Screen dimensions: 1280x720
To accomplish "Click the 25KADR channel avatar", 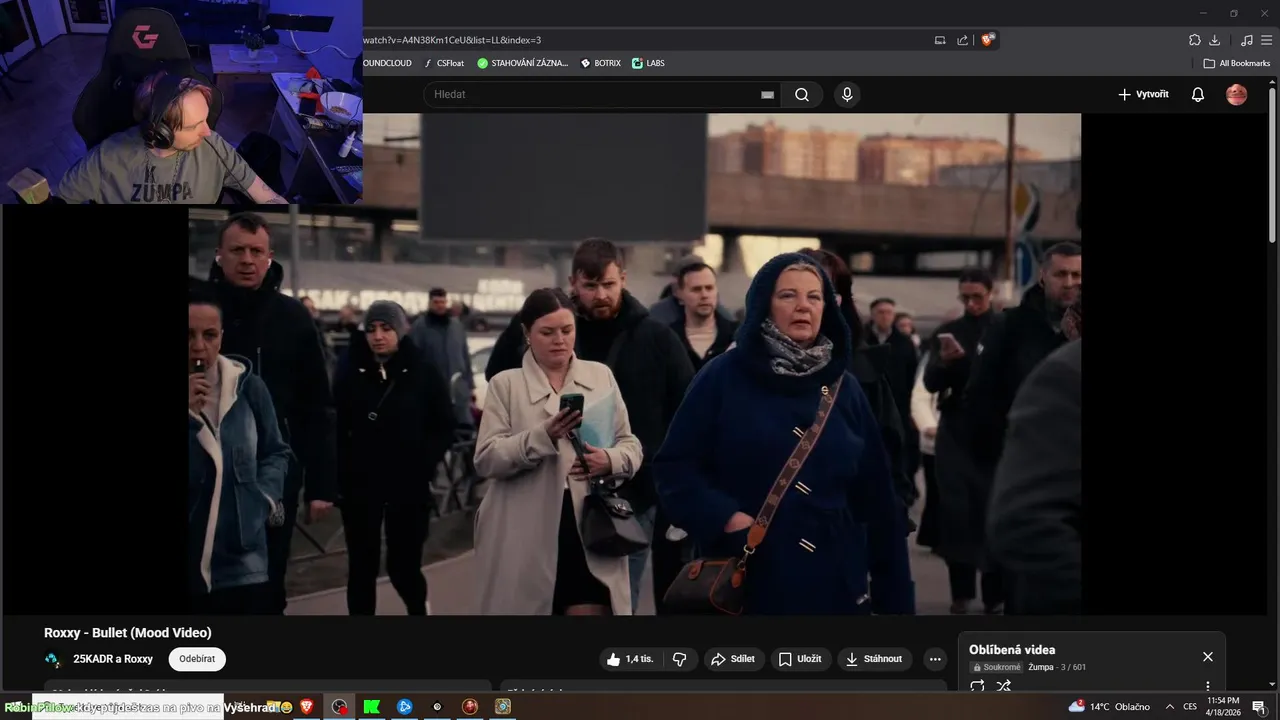I will tap(53, 659).
